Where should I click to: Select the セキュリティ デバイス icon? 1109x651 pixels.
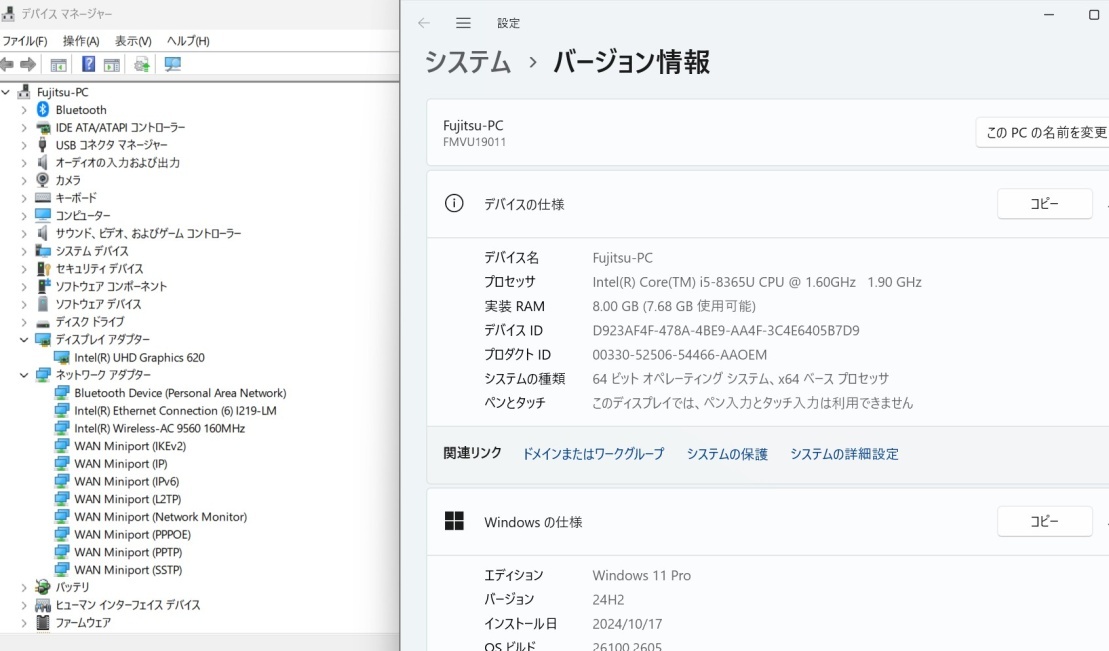43,268
